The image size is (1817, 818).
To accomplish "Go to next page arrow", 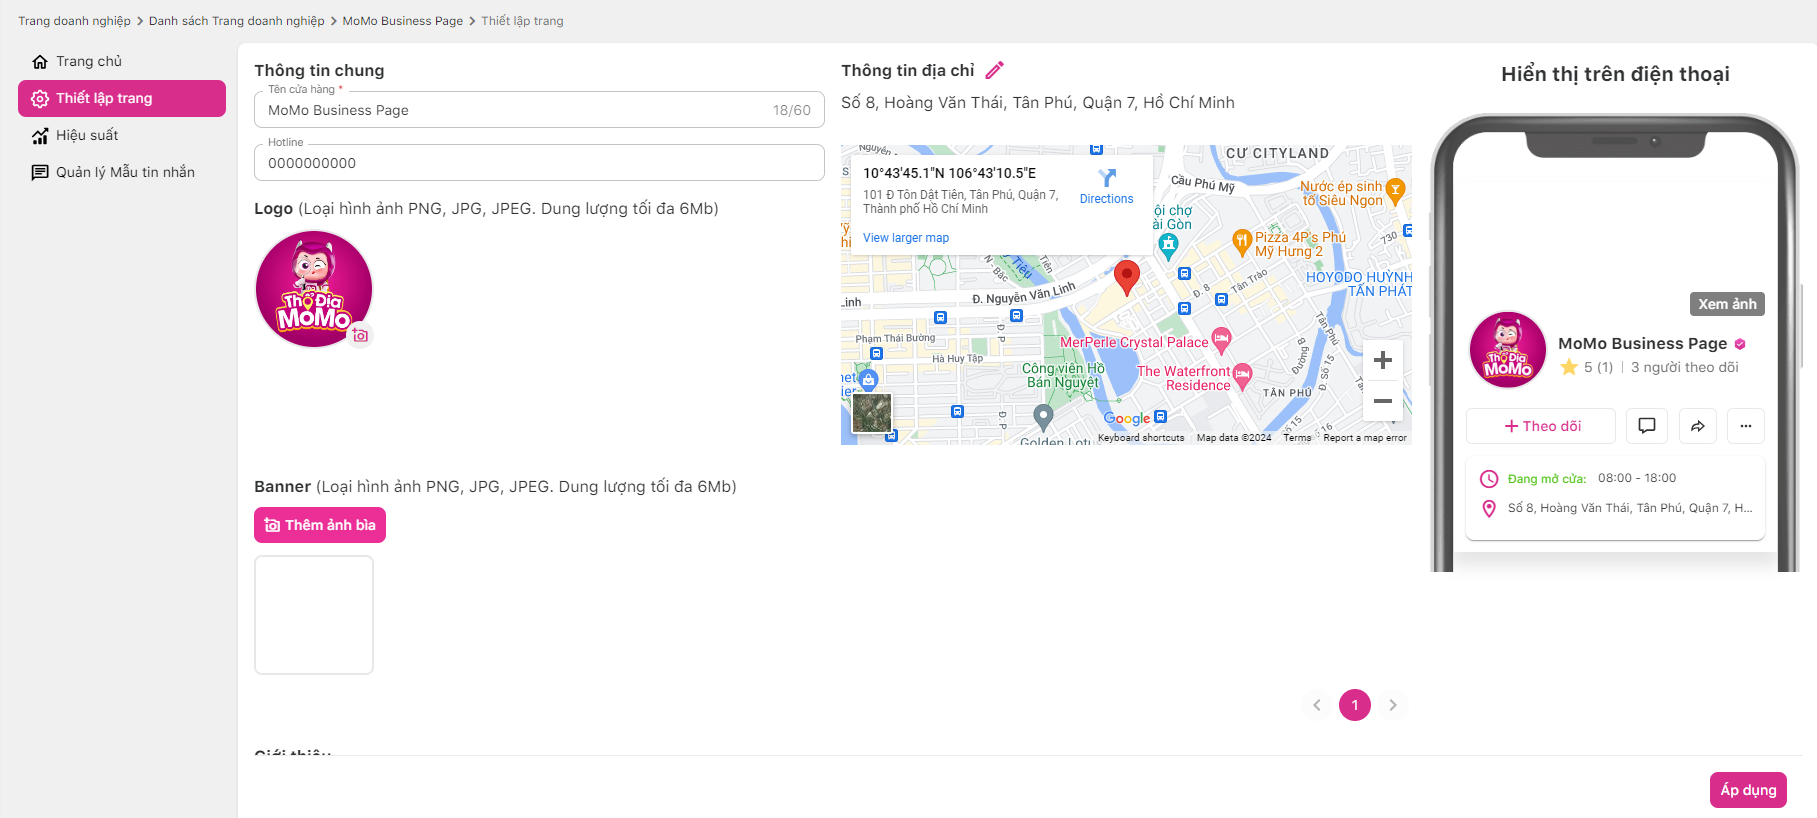I will click(x=1393, y=705).
